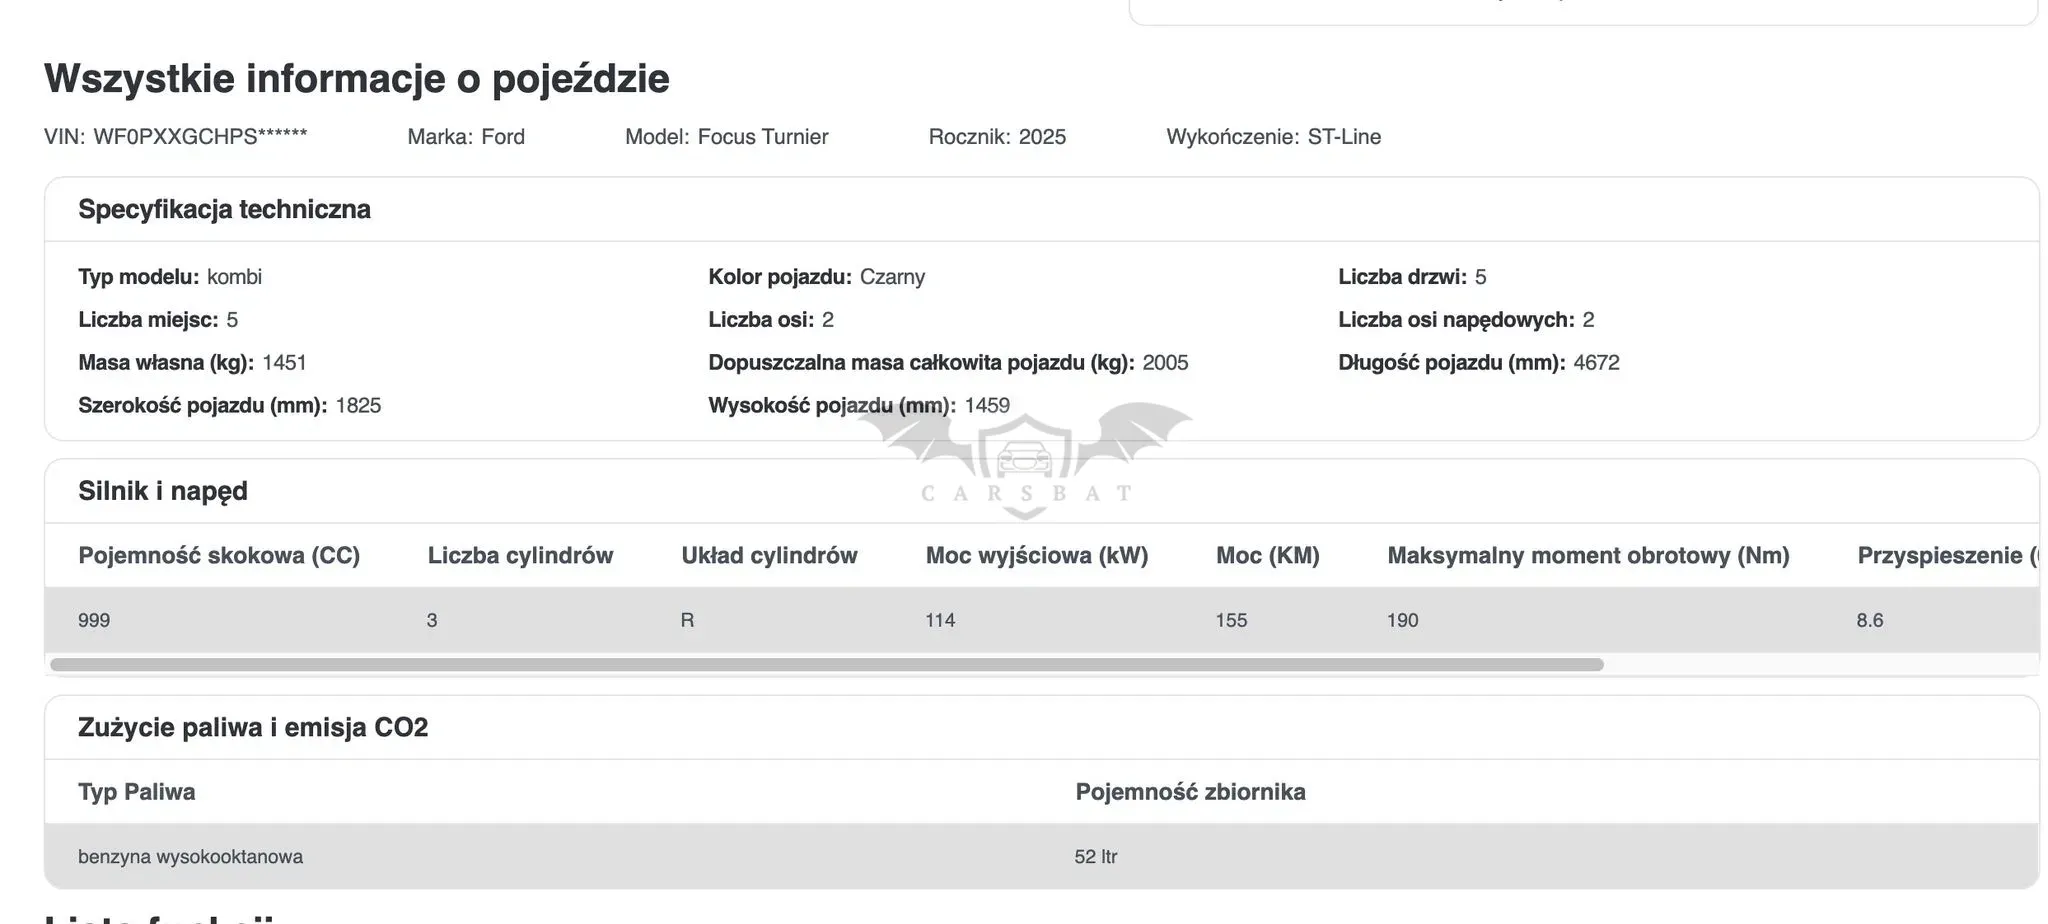Click the 'Typ Paliwa' column header
The image size is (2048, 924).
(137, 792)
